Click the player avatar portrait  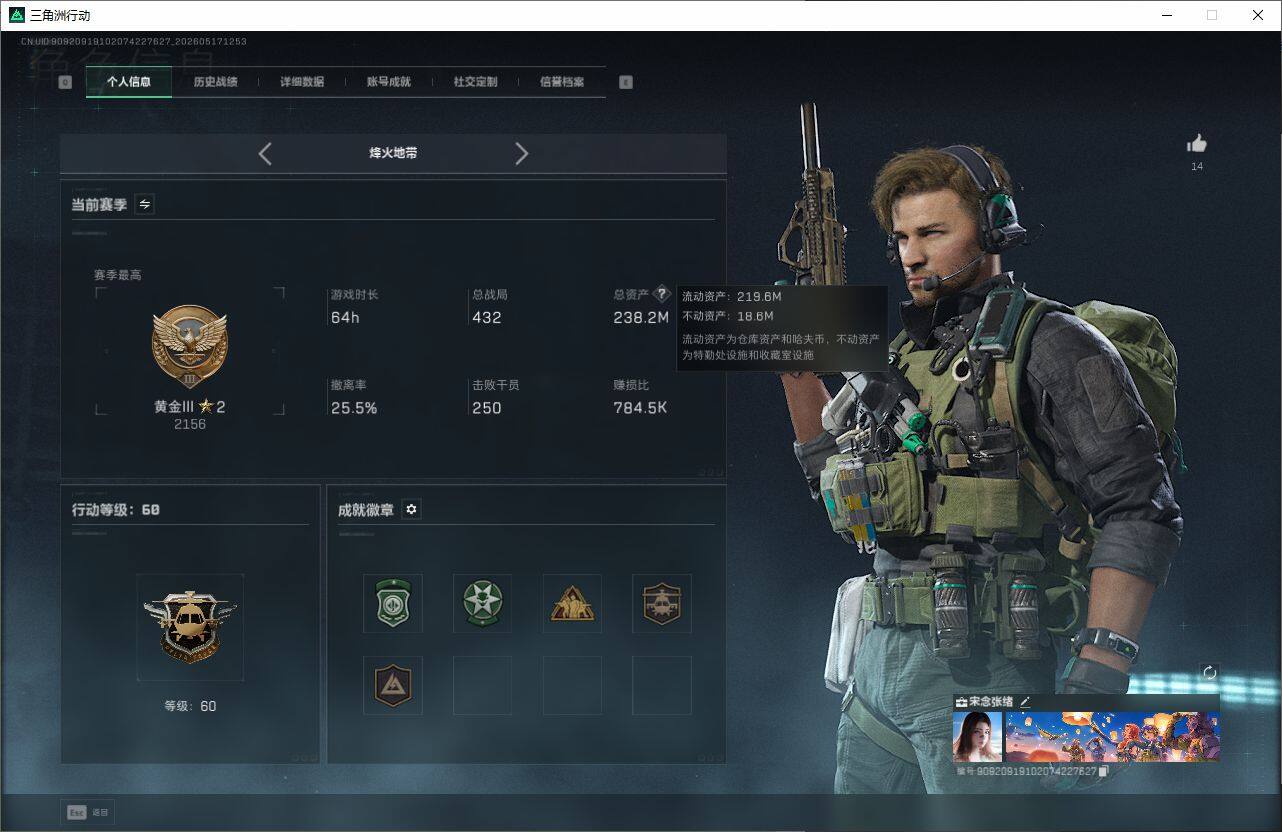tap(977, 737)
